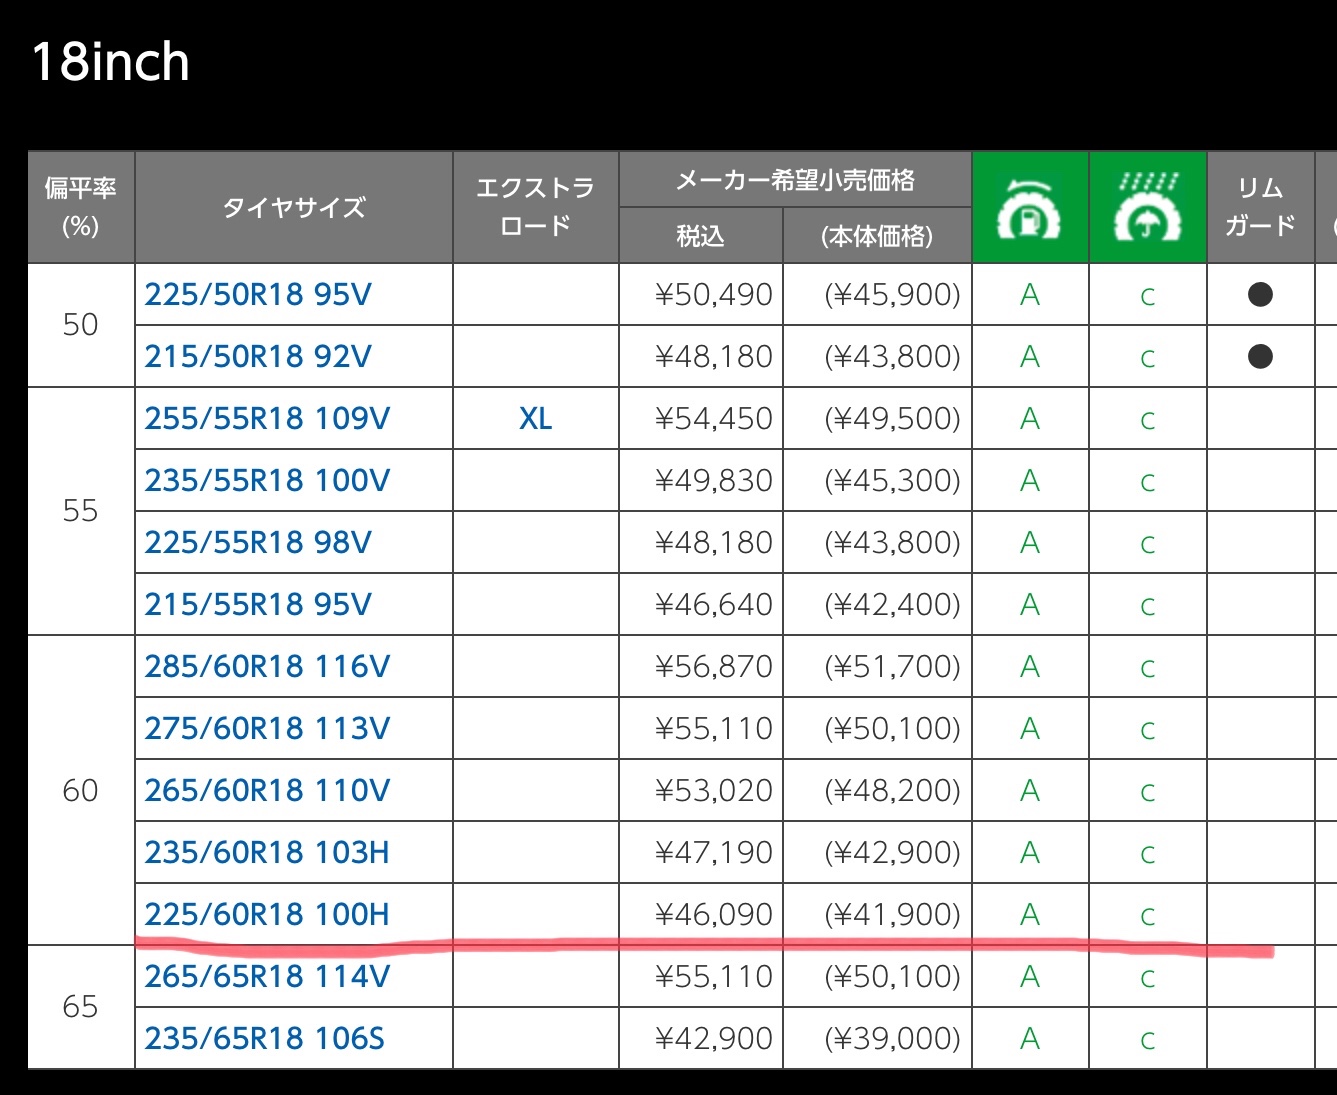The width and height of the screenshot is (1337, 1095).
Task: Open the 265/65R18 114V tire link
Action: pos(267,977)
